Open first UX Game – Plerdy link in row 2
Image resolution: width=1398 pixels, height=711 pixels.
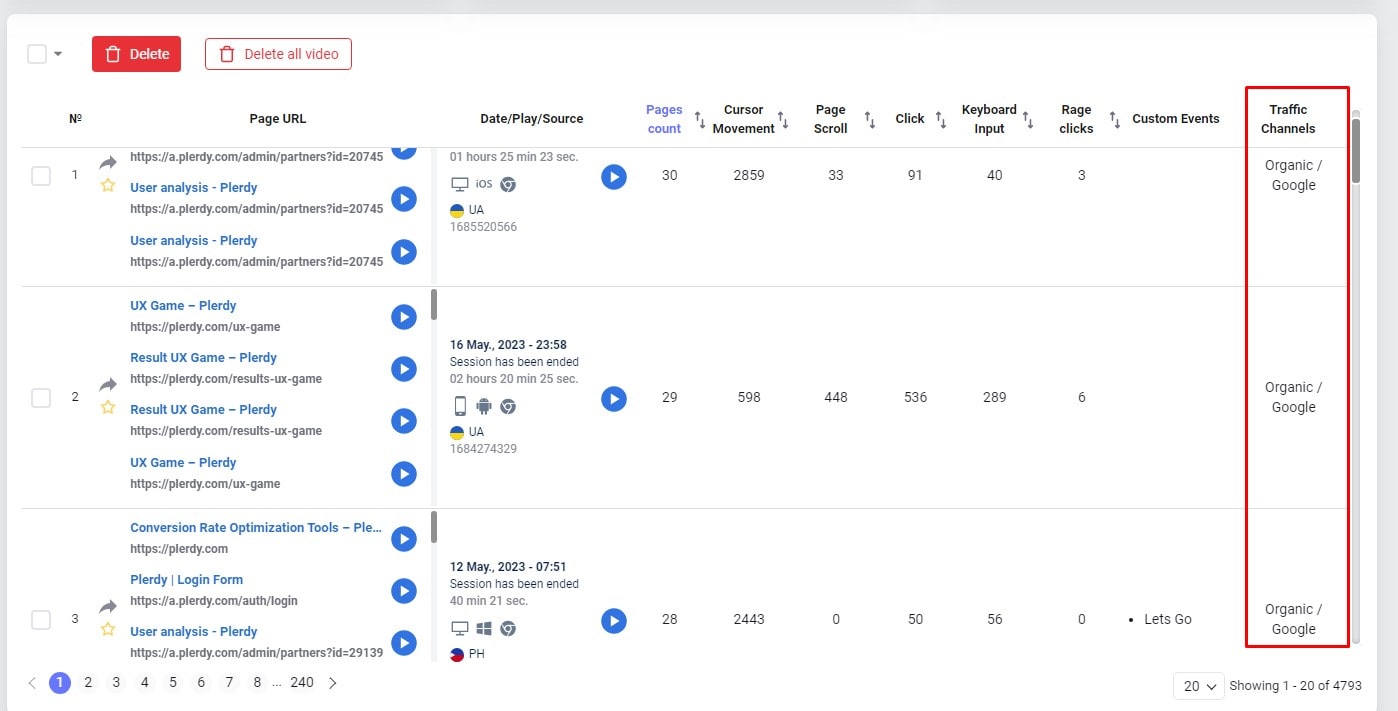coord(183,305)
